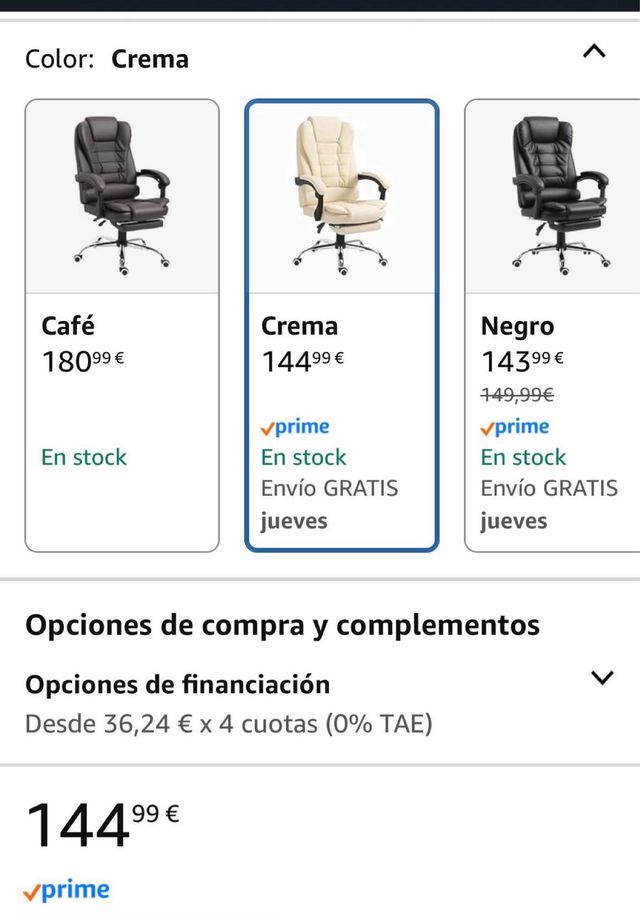Open Opciones de compra y complementos
Viewport: 640px width, 913px height.
pyautogui.click(x=283, y=624)
